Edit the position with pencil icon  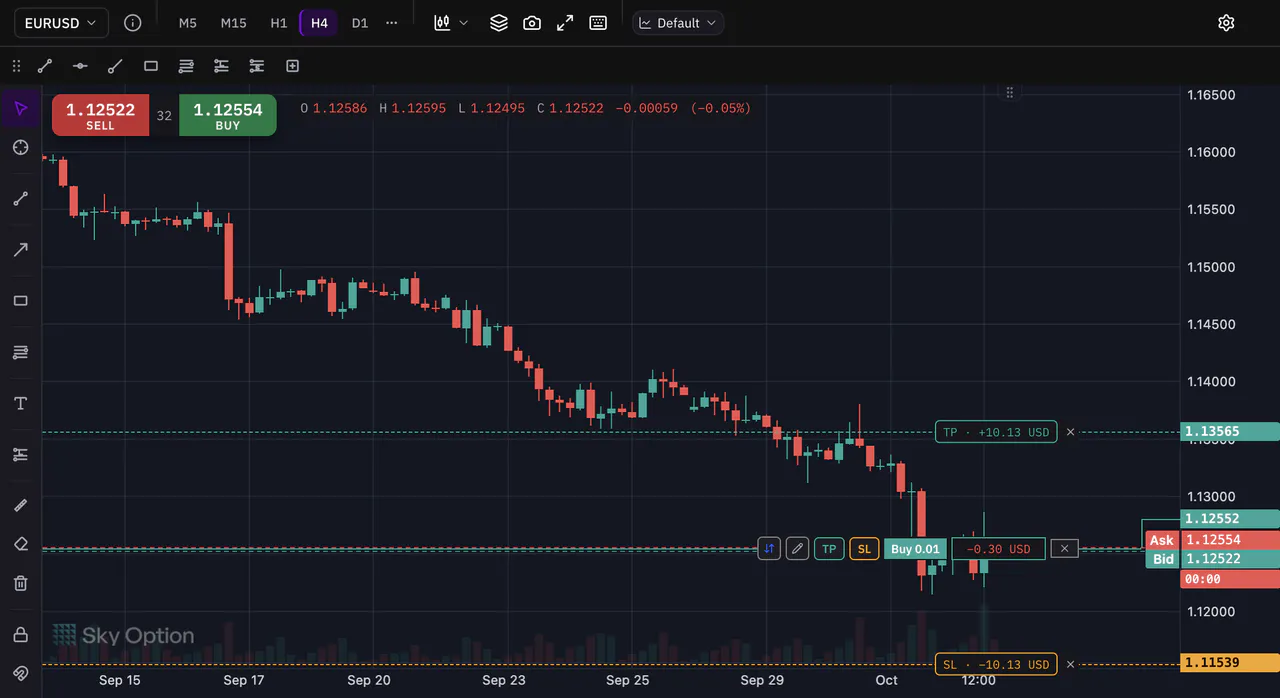(797, 549)
